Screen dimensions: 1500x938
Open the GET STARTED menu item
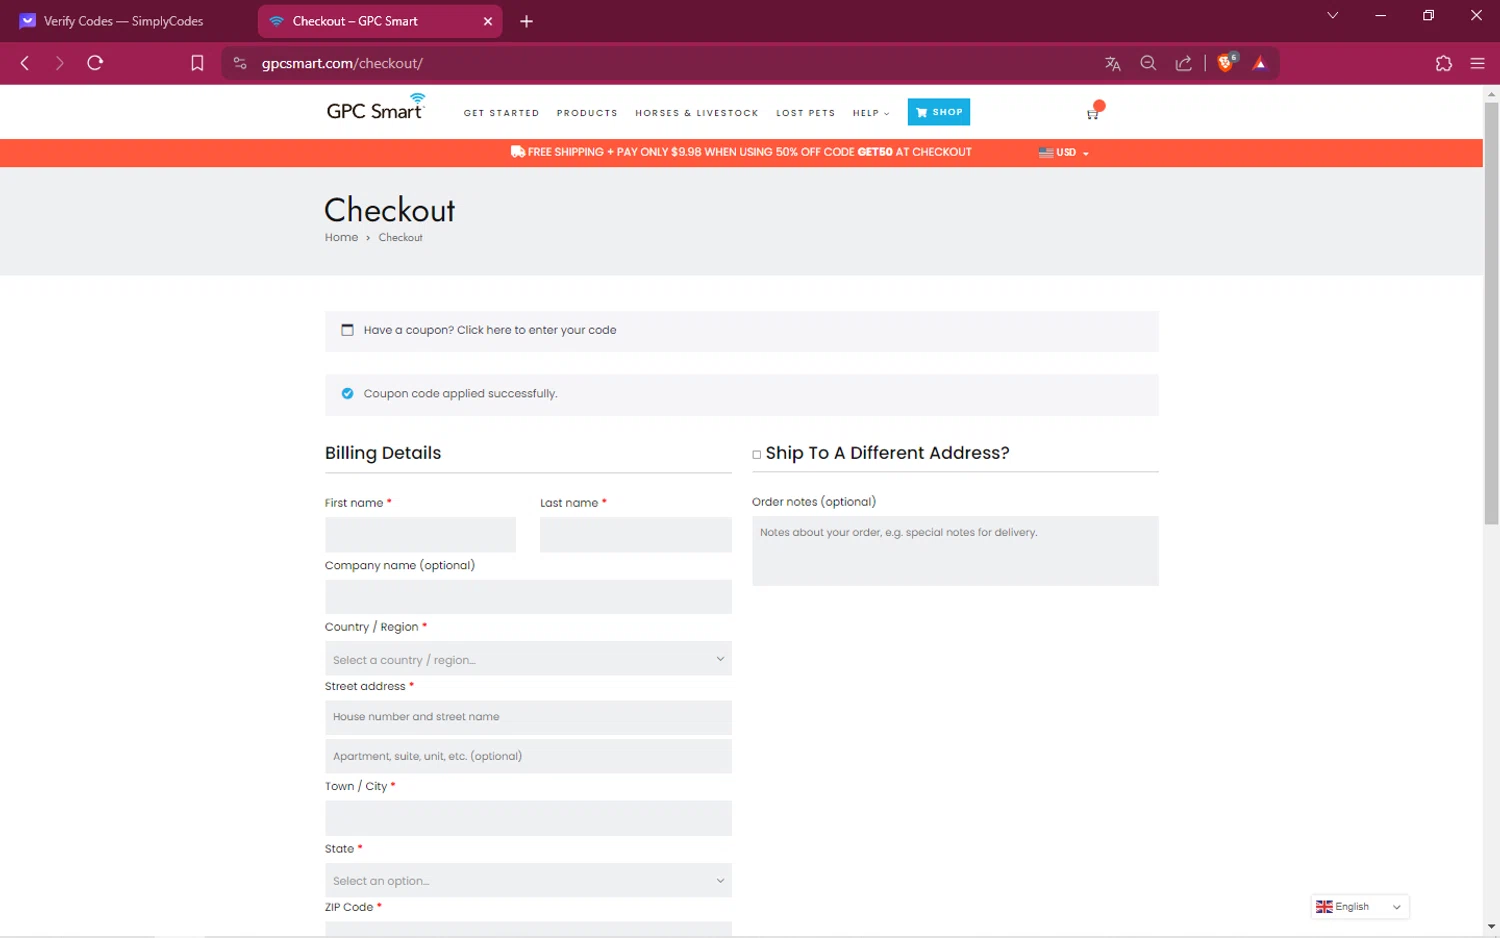[501, 113]
